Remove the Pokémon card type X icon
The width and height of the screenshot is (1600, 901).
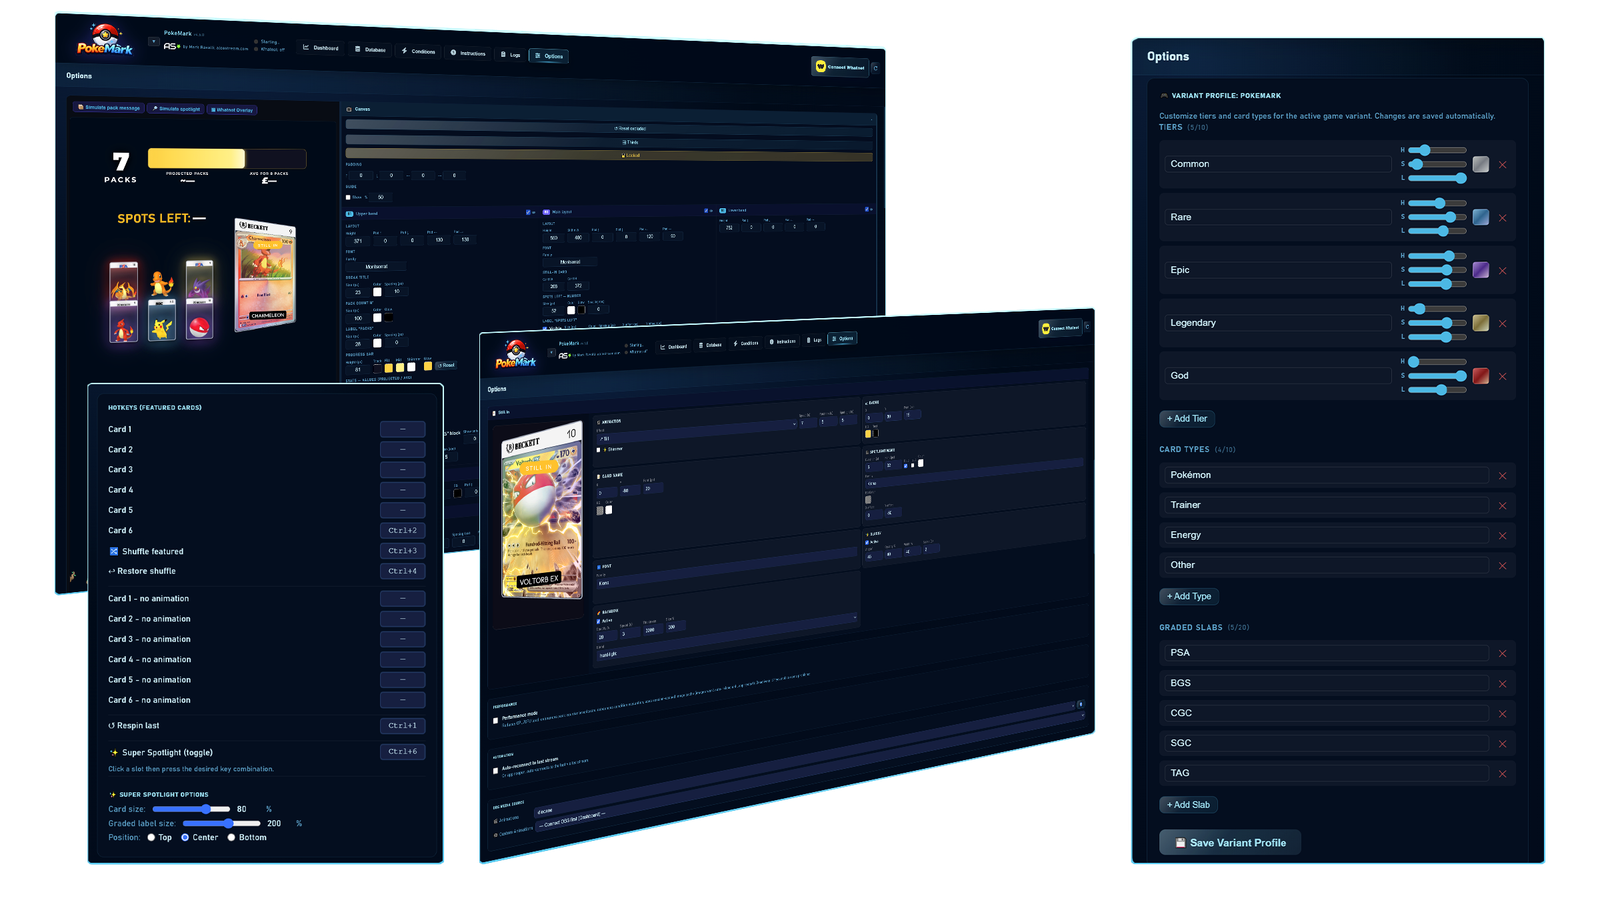pyautogui.click(x=1502, y=476)
